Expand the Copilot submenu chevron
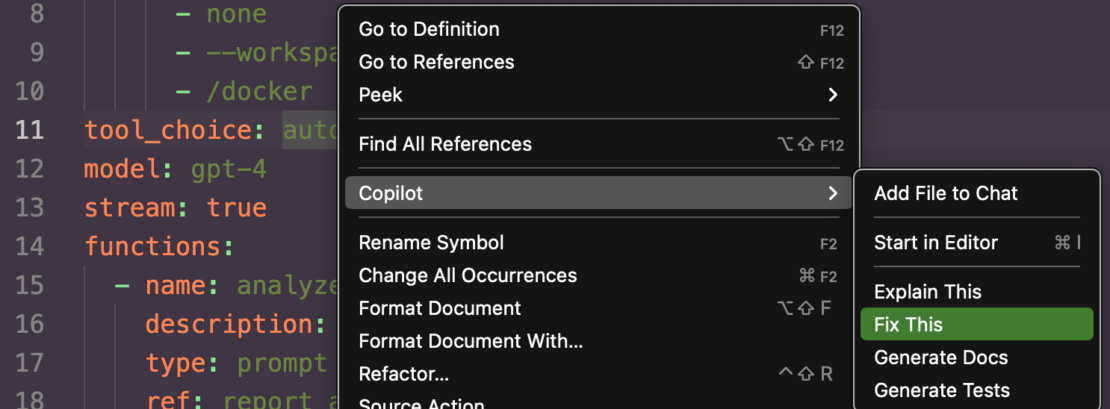 (833, 193)
